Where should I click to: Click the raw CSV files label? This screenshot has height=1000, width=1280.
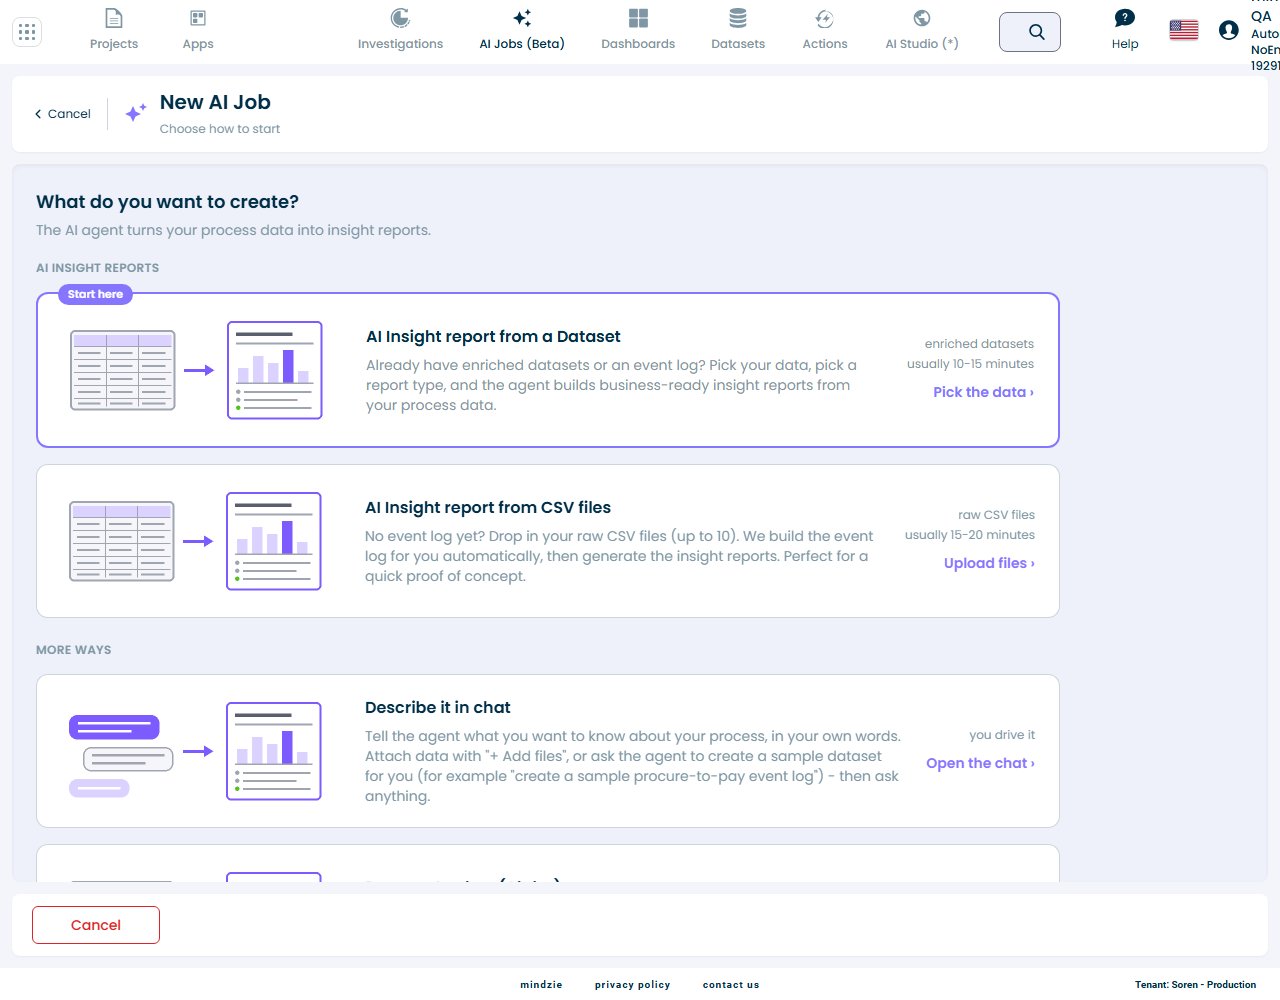click(x=996, y=515)
